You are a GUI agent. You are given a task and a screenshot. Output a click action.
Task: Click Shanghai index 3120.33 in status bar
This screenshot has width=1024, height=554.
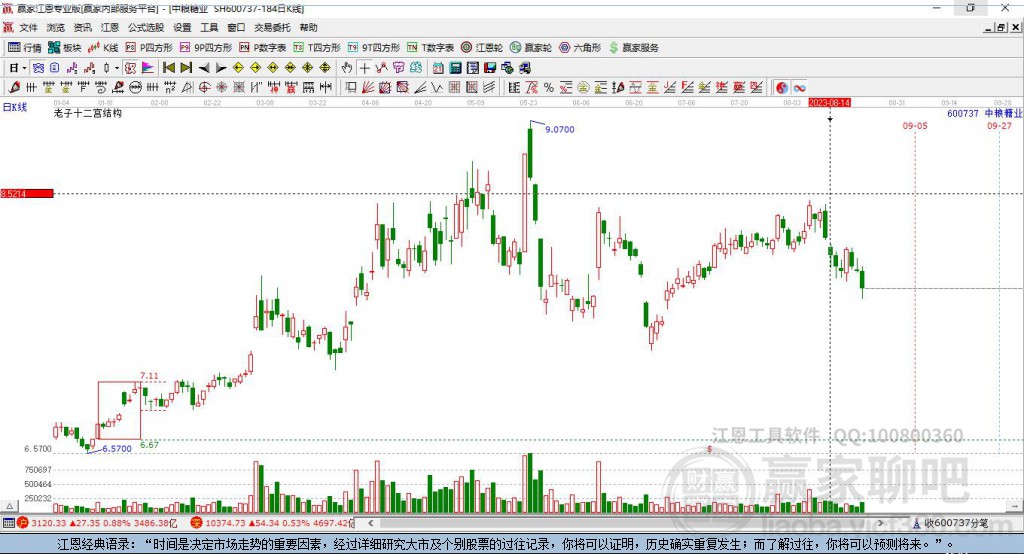[49, 523]
